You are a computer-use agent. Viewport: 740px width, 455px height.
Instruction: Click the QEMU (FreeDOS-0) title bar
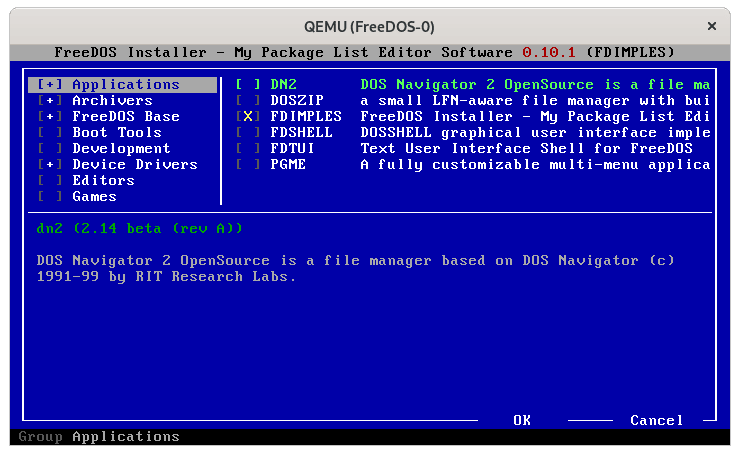pyautogui.click(x=369, y=24)
